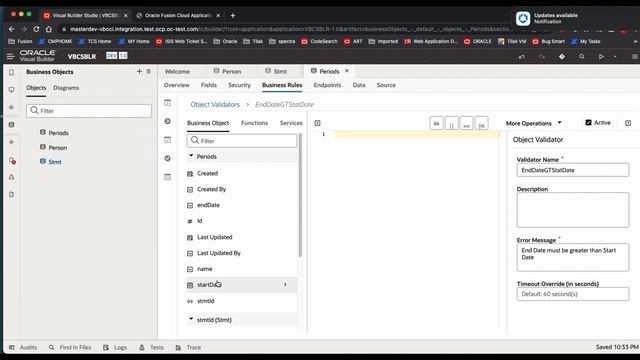Open Find in Files in bottom bar

[70, 347]
